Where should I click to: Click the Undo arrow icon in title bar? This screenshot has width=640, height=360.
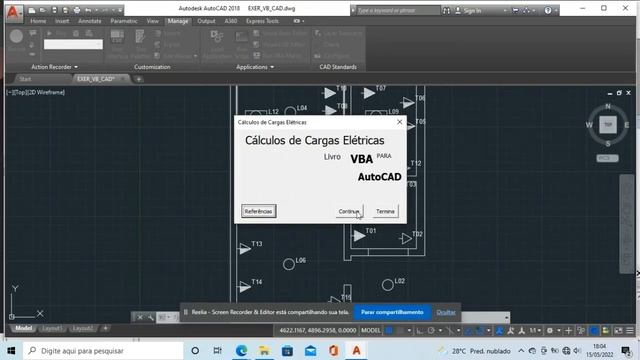88,10
